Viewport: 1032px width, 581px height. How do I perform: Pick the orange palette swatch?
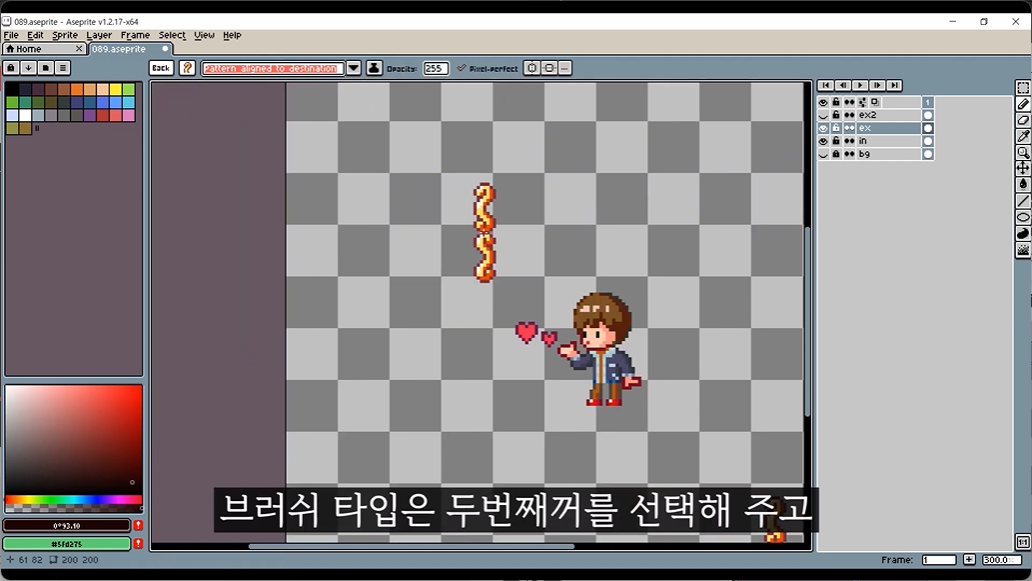point(77,89)
